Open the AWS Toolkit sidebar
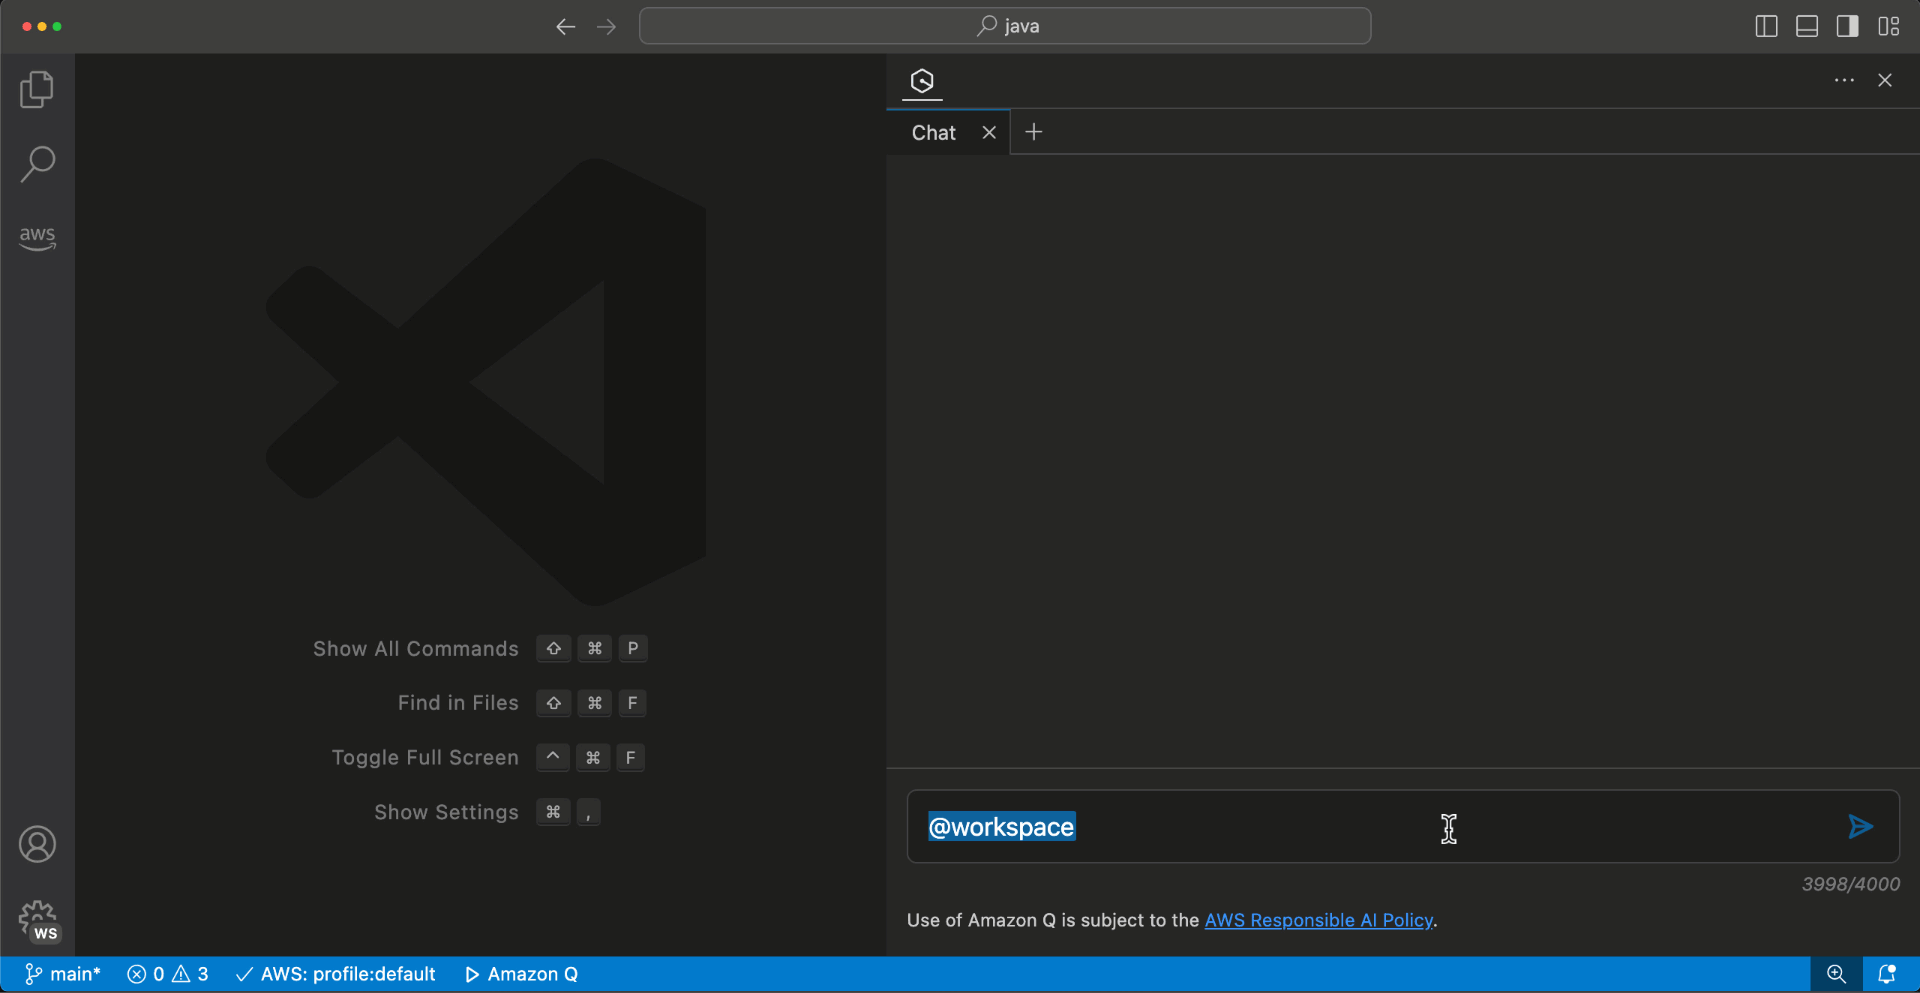Screen dimensions: 1920x993 (x=37, y=238)
